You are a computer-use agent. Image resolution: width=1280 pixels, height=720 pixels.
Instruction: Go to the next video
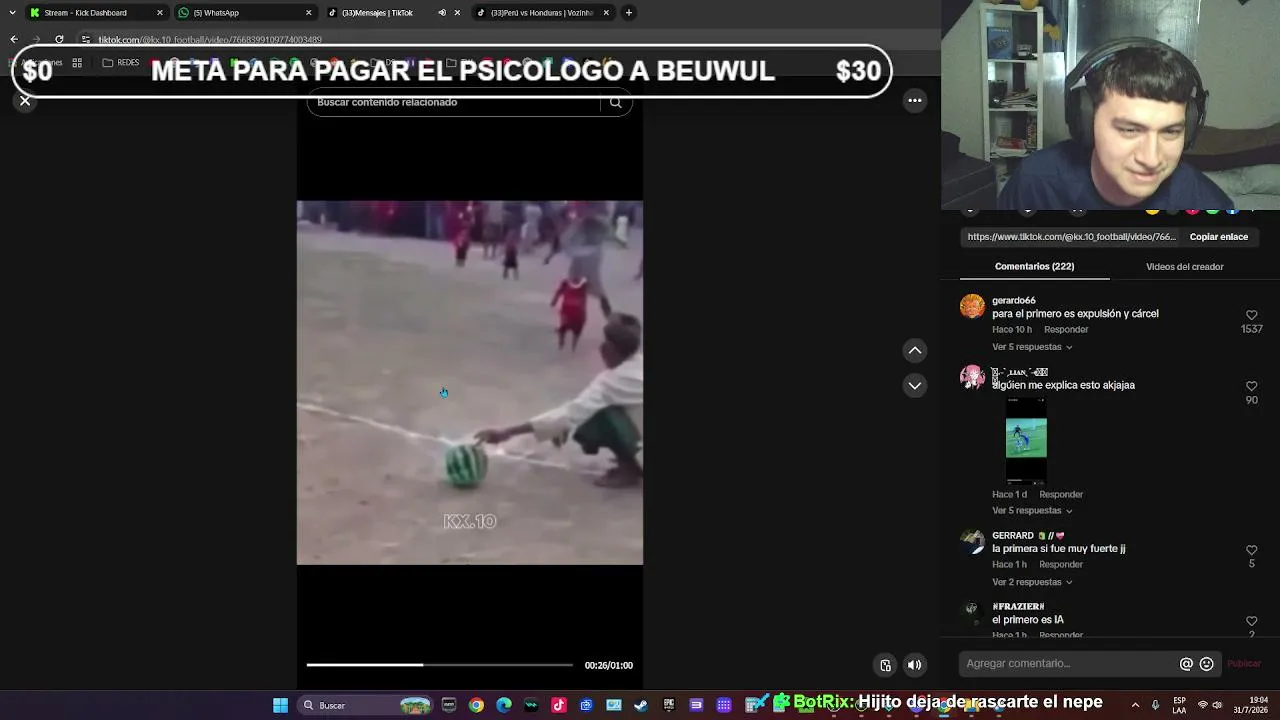tap(915, 386)
